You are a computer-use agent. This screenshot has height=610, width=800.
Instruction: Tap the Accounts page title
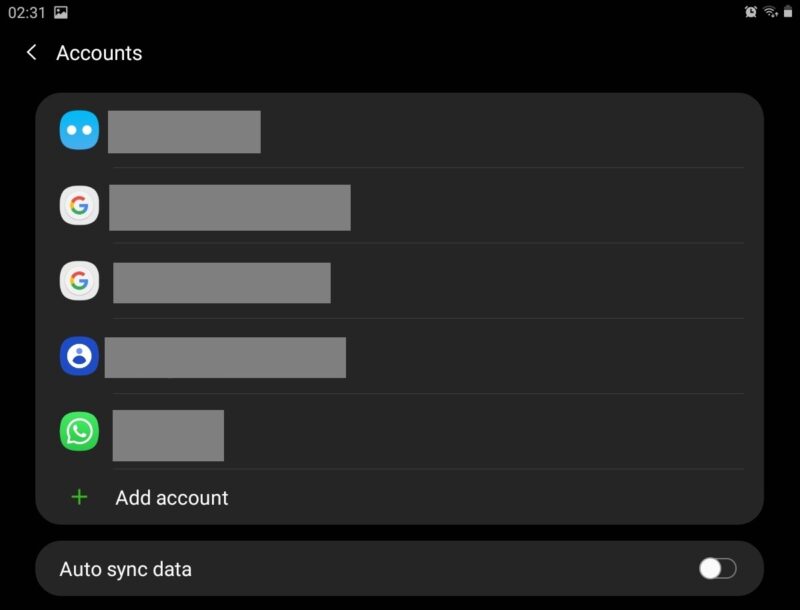[99, 53]
